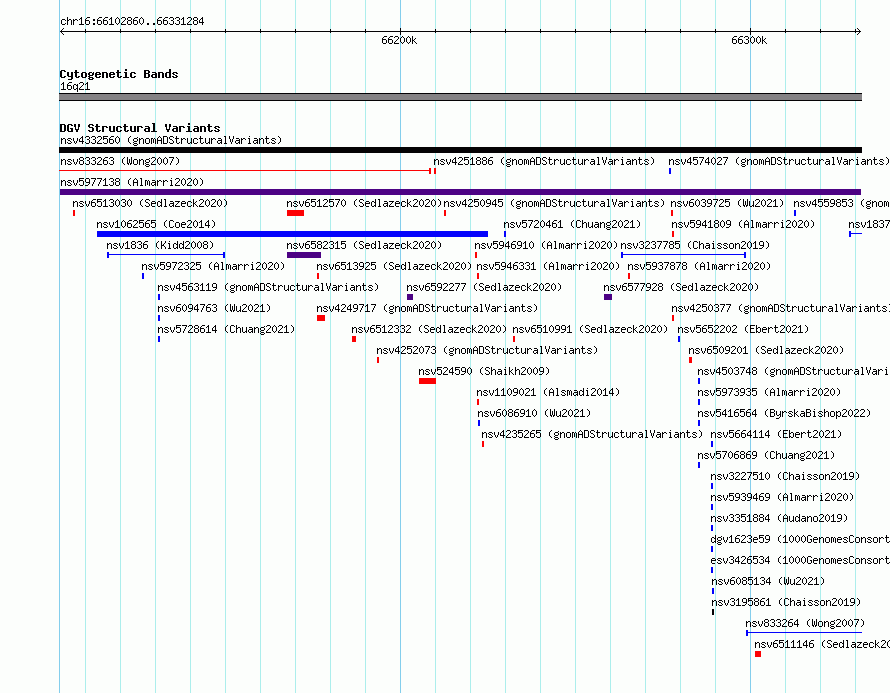
Task: Select nsv4235265 gnomADStructuralVariants label
Action: (592, 434)
